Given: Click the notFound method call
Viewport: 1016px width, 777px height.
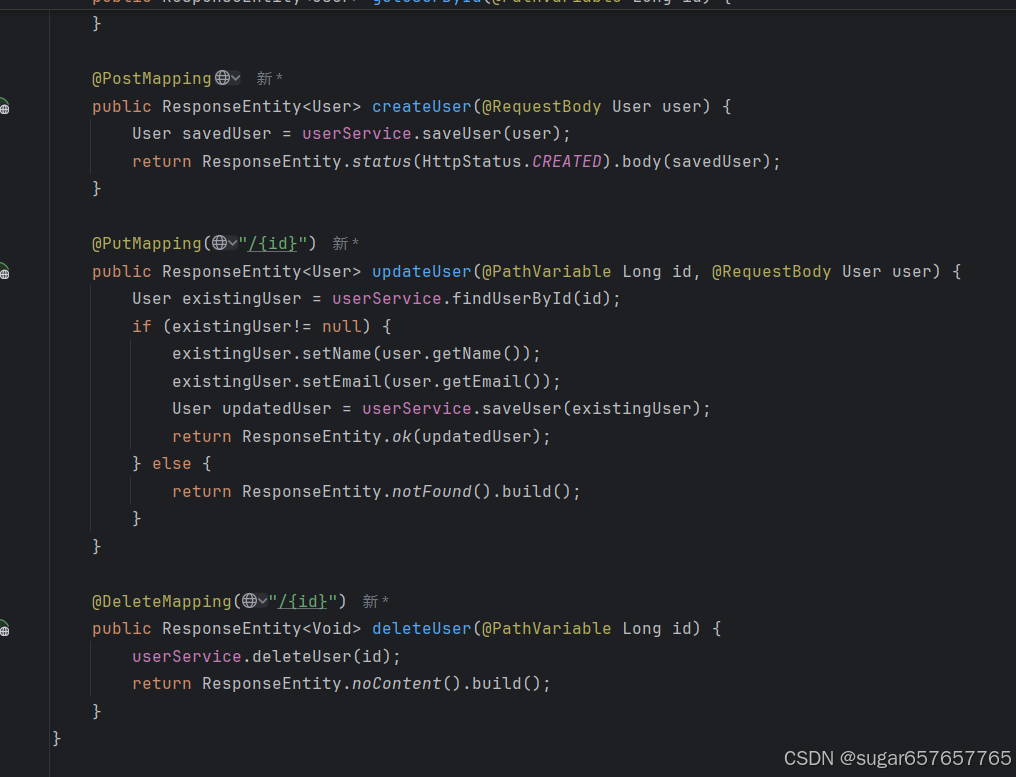Looking at the screenshot, I should pos(432,491).
